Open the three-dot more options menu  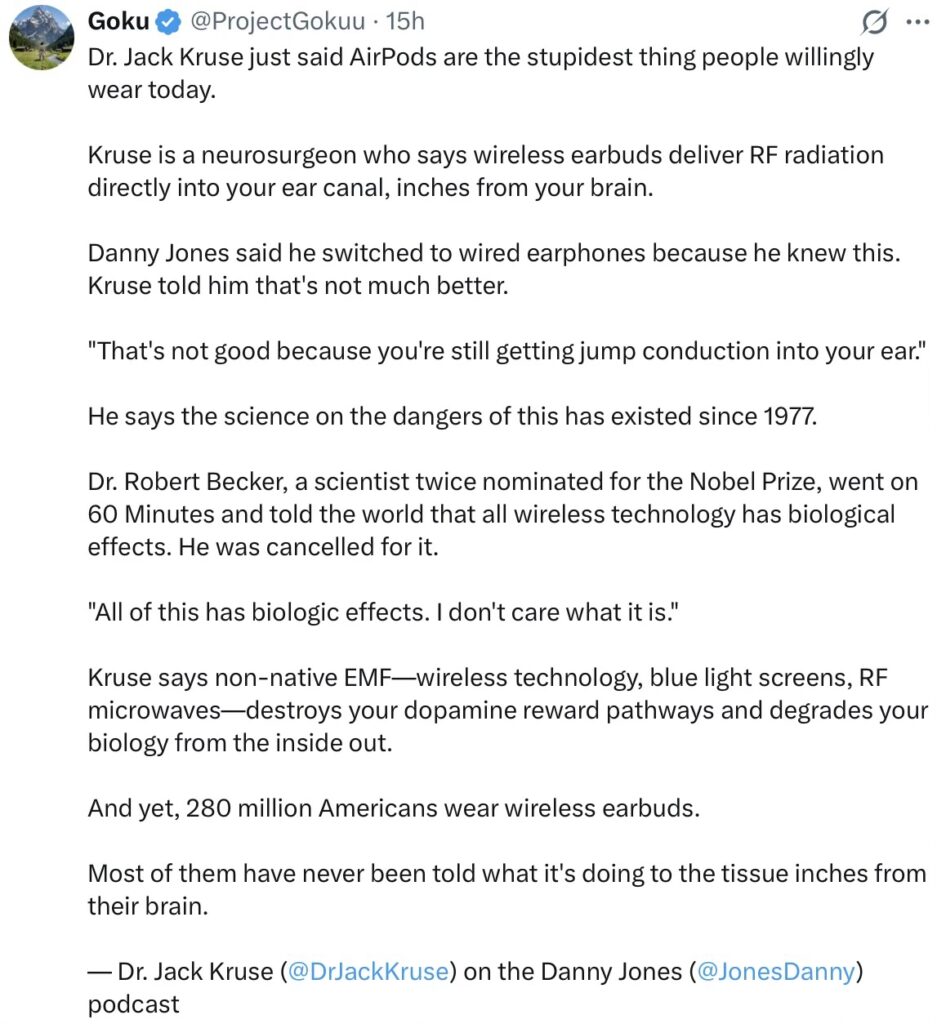[915, 22]
